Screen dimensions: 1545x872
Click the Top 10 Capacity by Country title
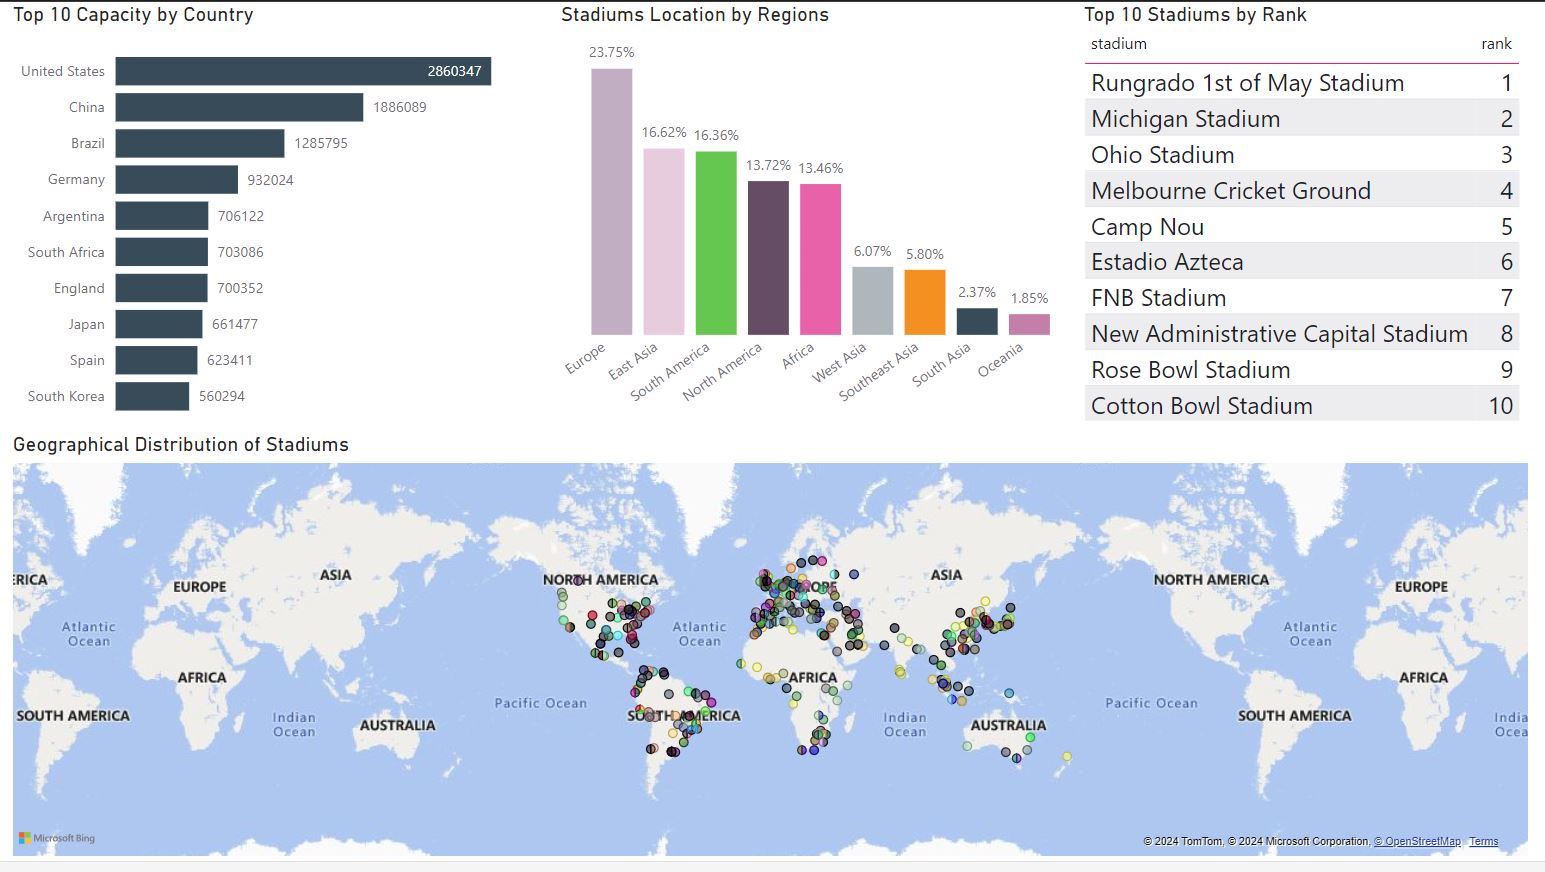pos(133,15)
